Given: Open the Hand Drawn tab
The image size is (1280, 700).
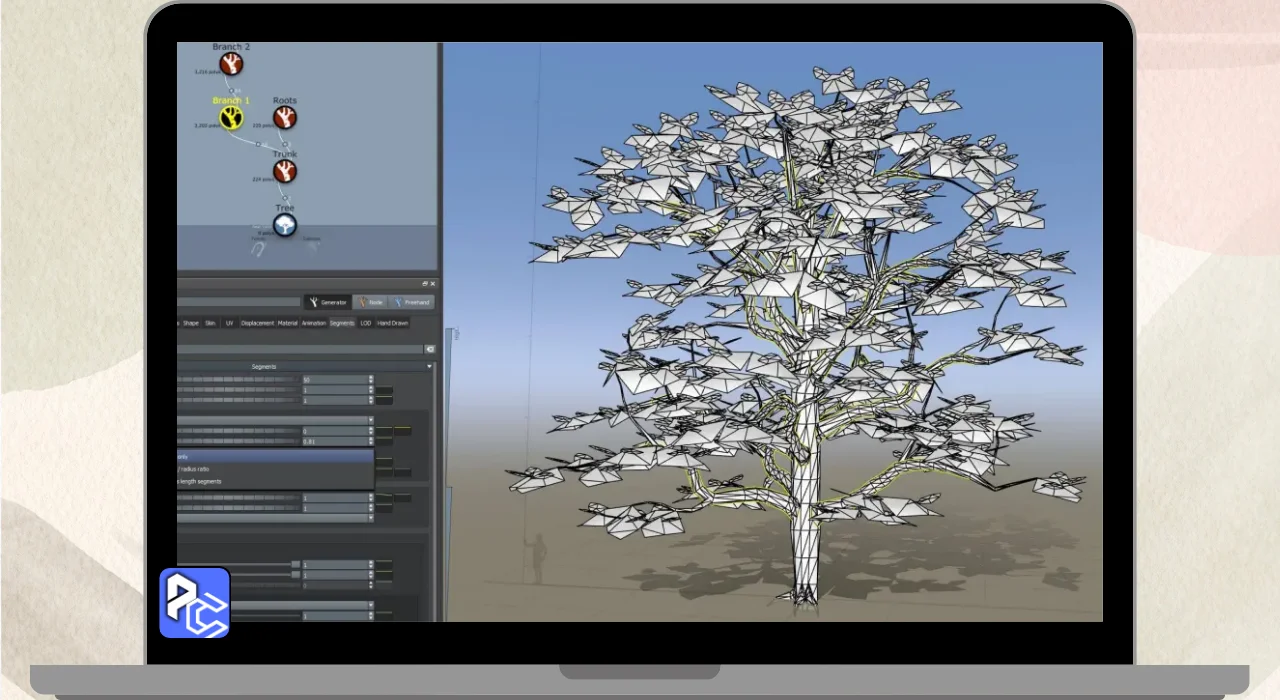Looking at the screenshot, I should pos(393,323).
